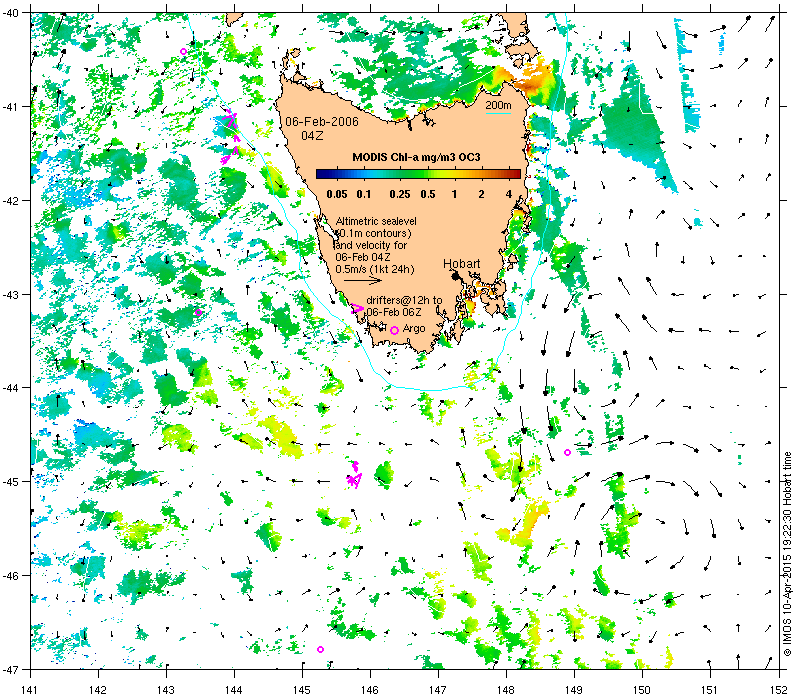Image resolution: width=800 pixels, height=700 pixels.
Task: Click the '06-Feb 06Z' drifter time text
Action: click(394, 312)
